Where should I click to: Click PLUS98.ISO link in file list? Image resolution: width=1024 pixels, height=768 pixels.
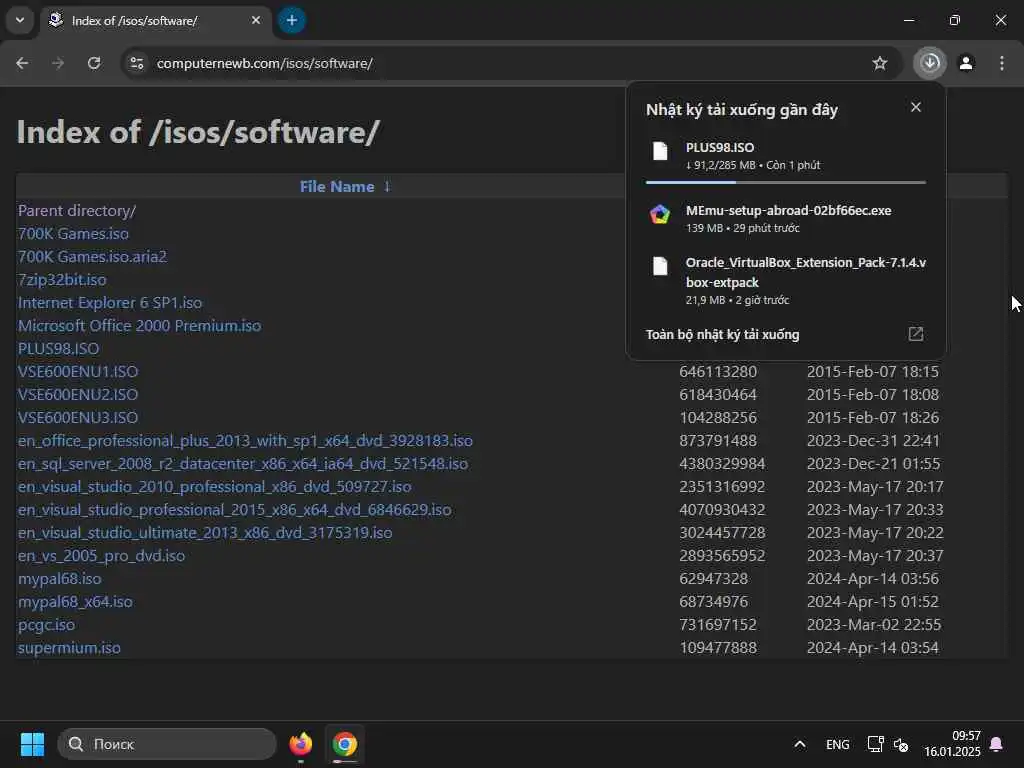click(x=58, y=349)
